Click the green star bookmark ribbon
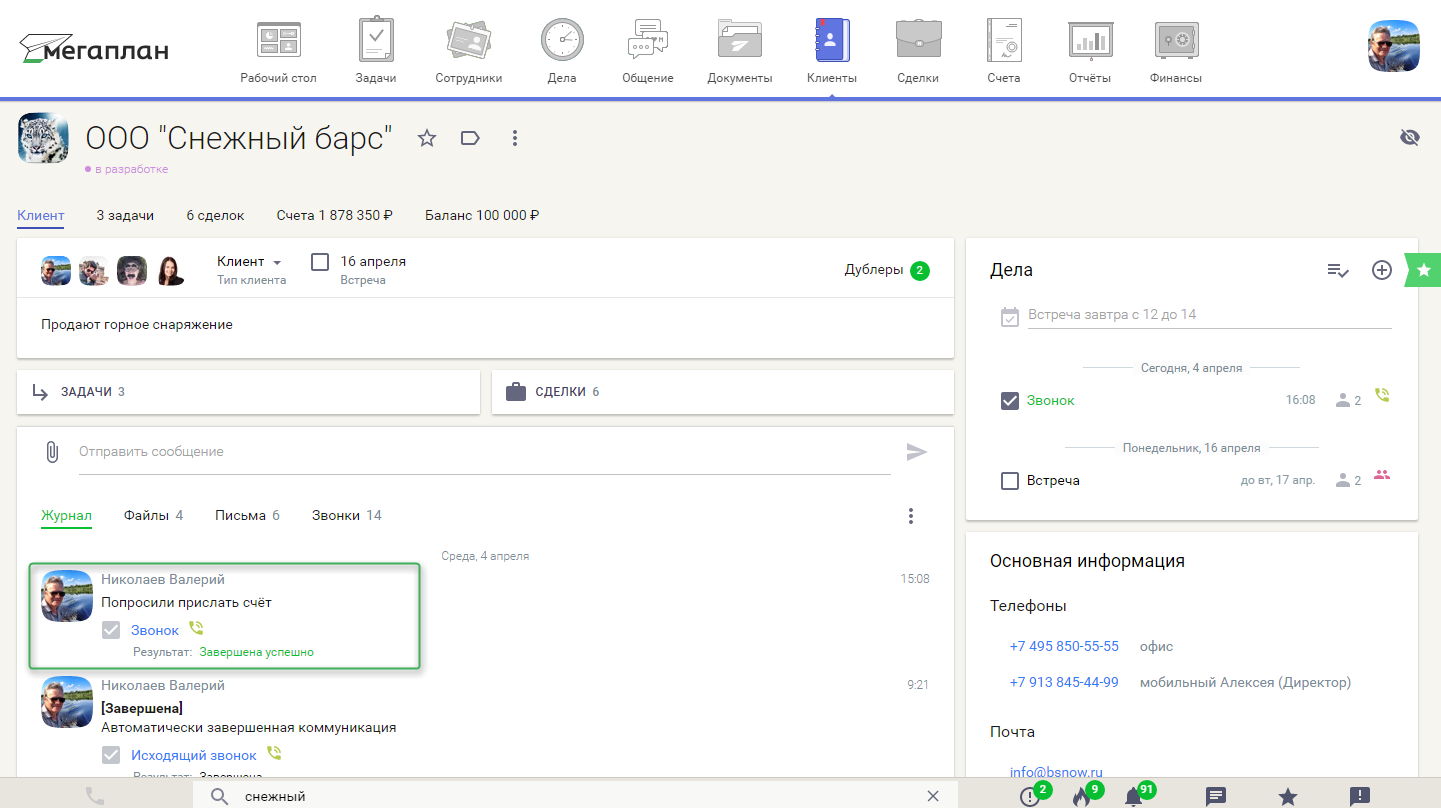The height and width of the screenshot is (808, 1441). tap(1423, 270)
